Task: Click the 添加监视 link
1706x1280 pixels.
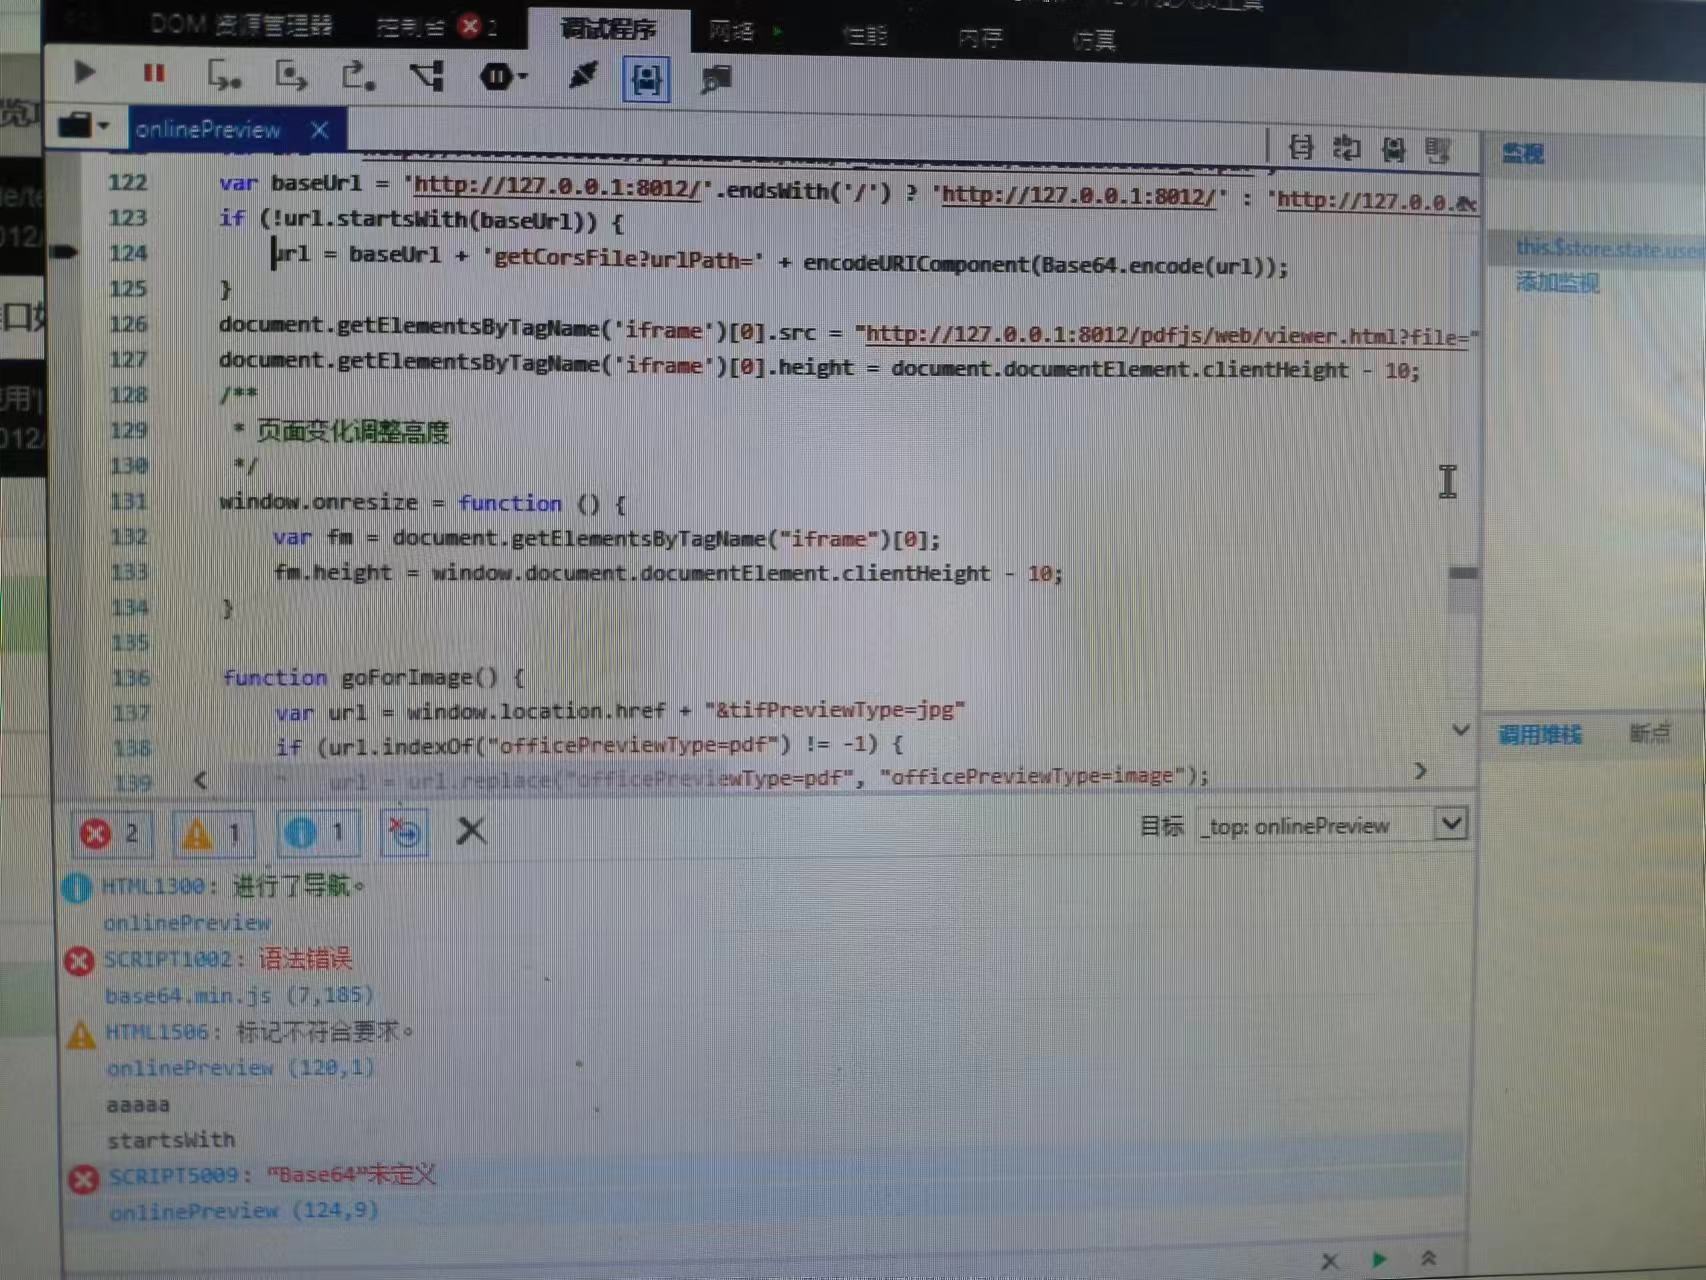Action: point(1557,283)
